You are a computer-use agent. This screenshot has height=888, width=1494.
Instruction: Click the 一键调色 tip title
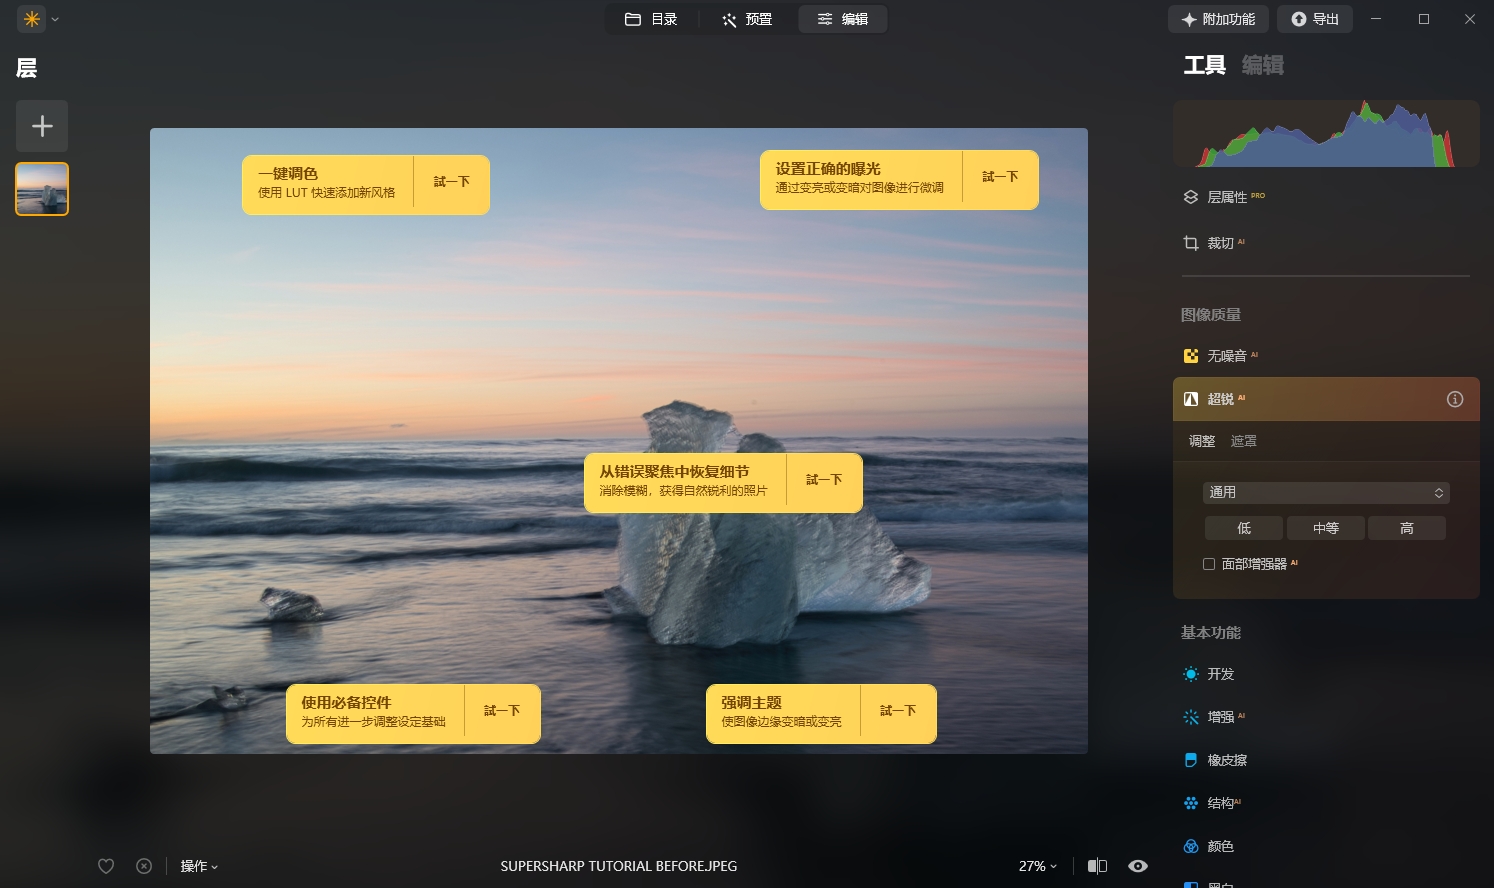click(288, 173)
